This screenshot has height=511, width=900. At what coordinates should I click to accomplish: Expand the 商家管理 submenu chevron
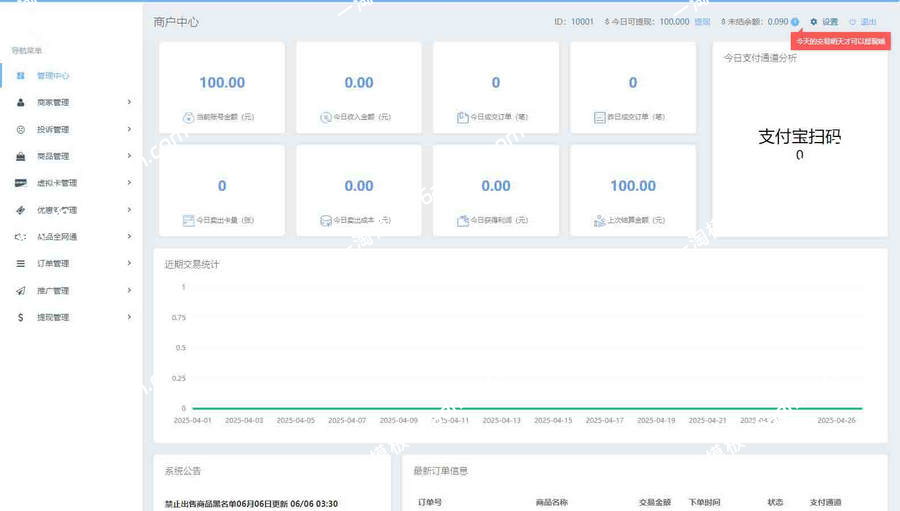[129, 102]
